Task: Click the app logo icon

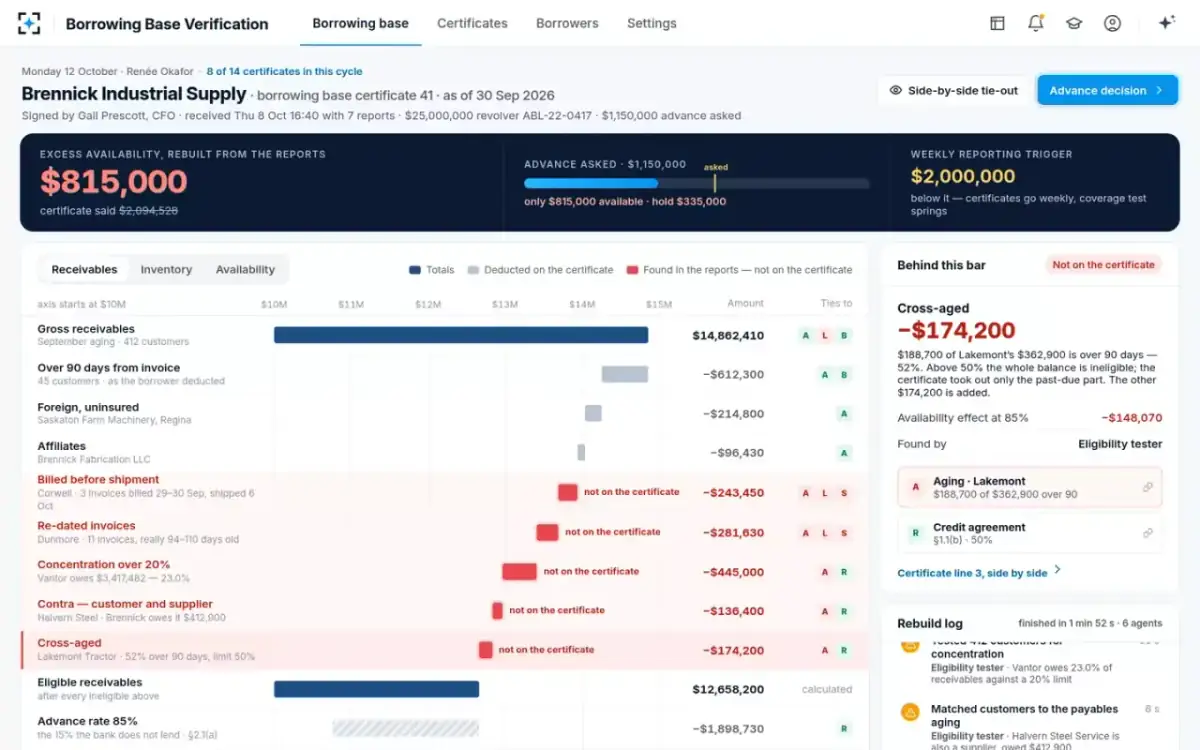Action: [x=29, y=23]
